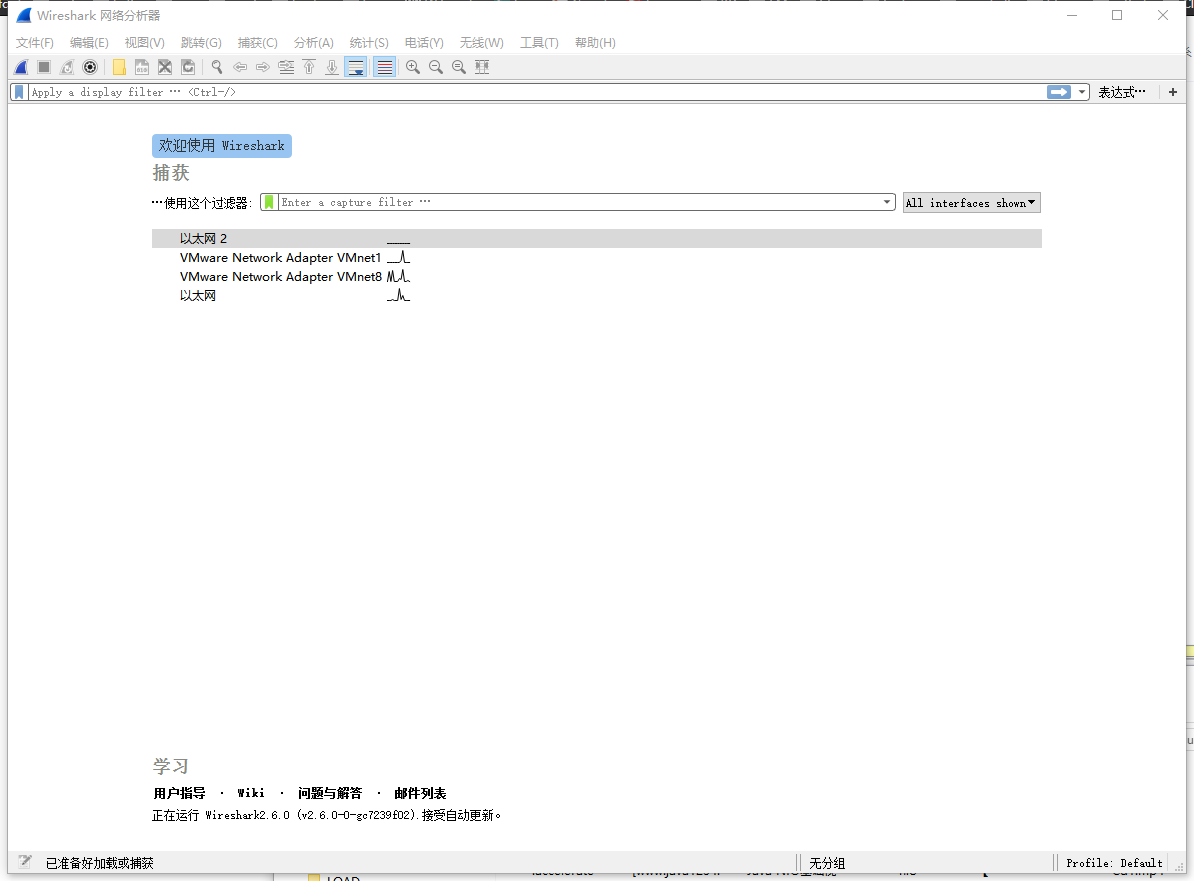Click the Profile: Default status entry
The width and height of the screenshot is (1194, 881).
click(x=1114, y=863)
